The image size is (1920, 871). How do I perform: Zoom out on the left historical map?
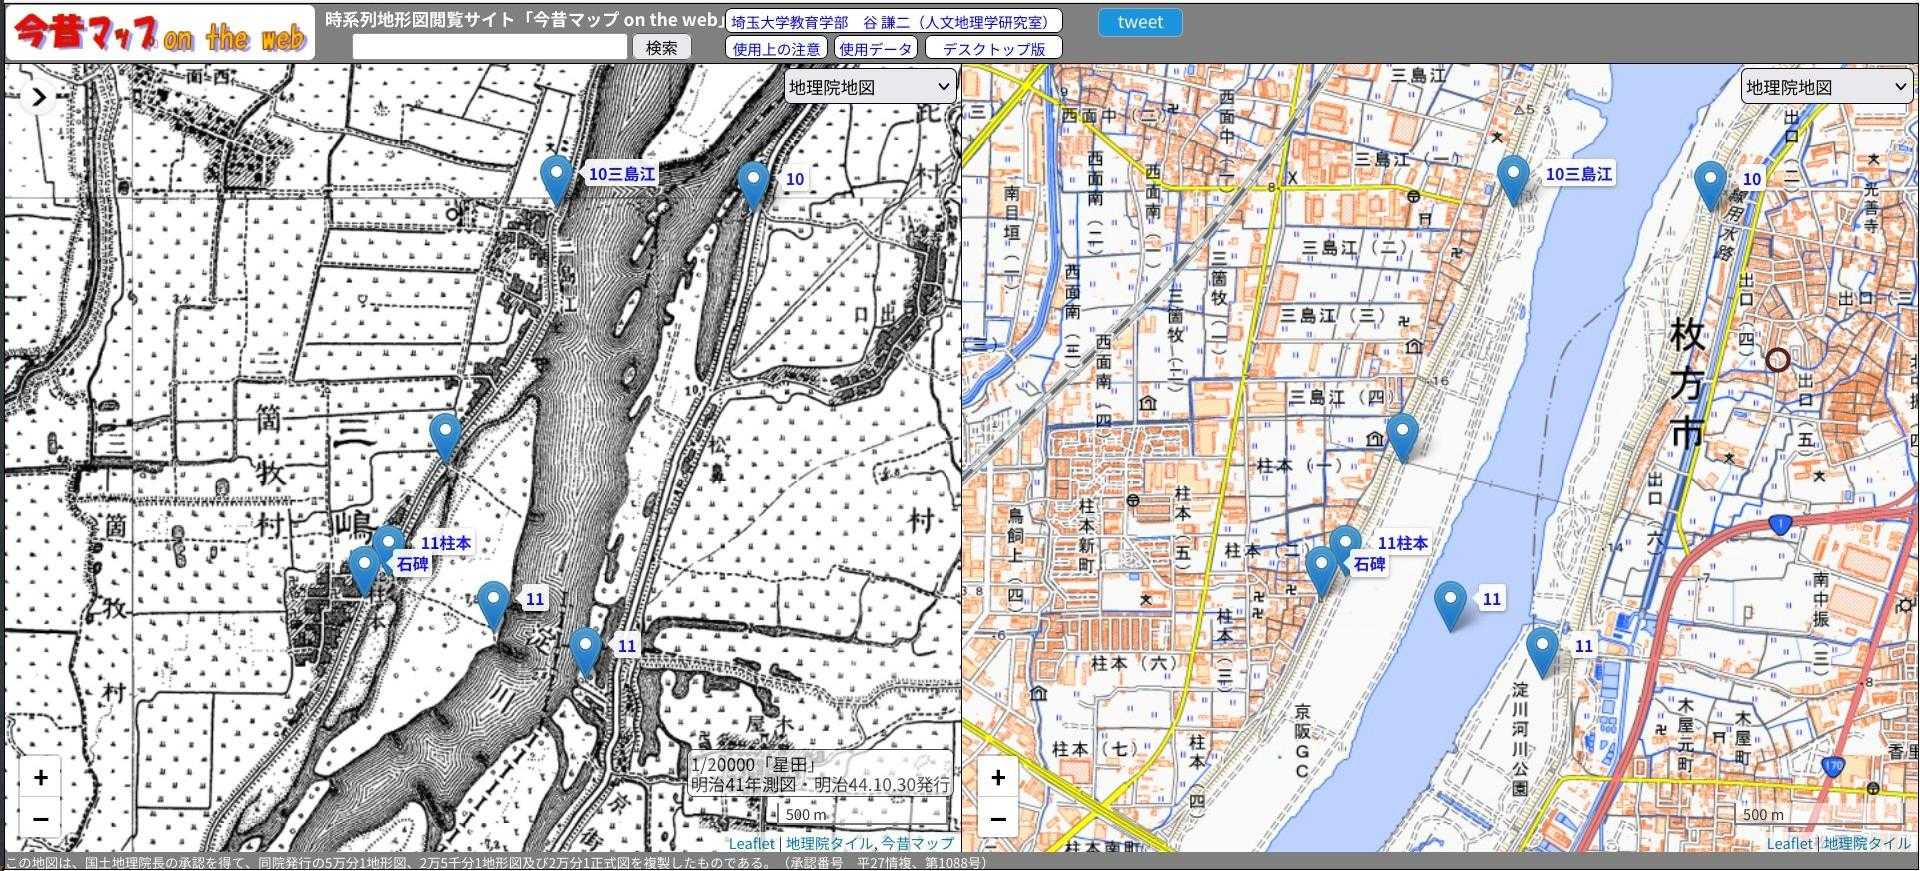(40, 819)
